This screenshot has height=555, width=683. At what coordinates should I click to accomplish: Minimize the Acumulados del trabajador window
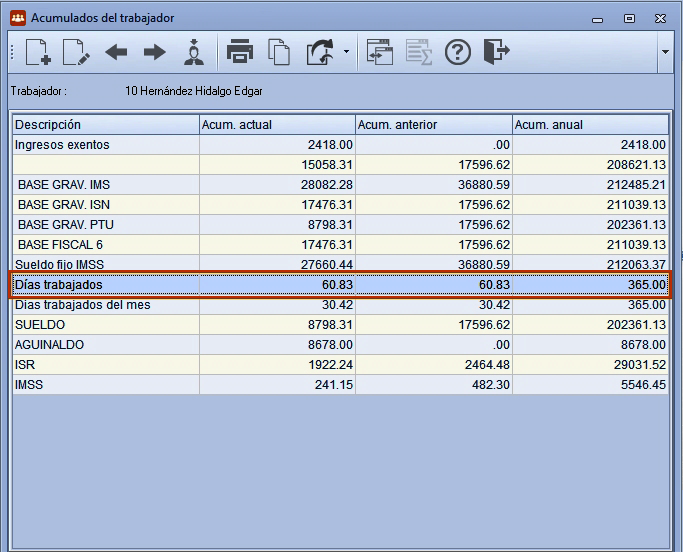pos(598,19)
